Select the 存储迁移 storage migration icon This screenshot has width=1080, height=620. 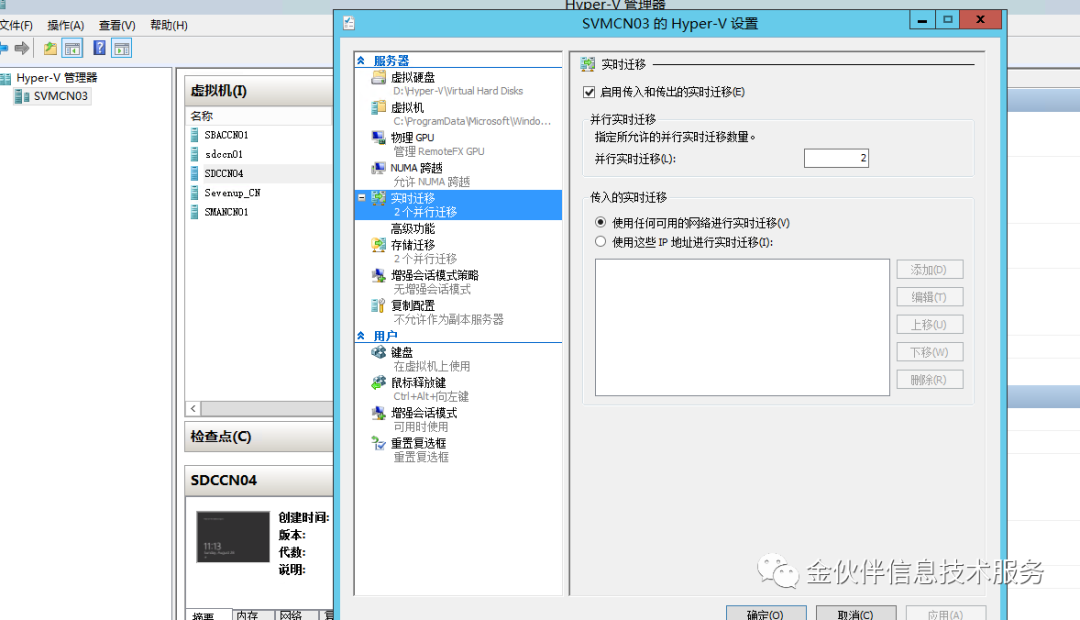click(x=378, y=245)
